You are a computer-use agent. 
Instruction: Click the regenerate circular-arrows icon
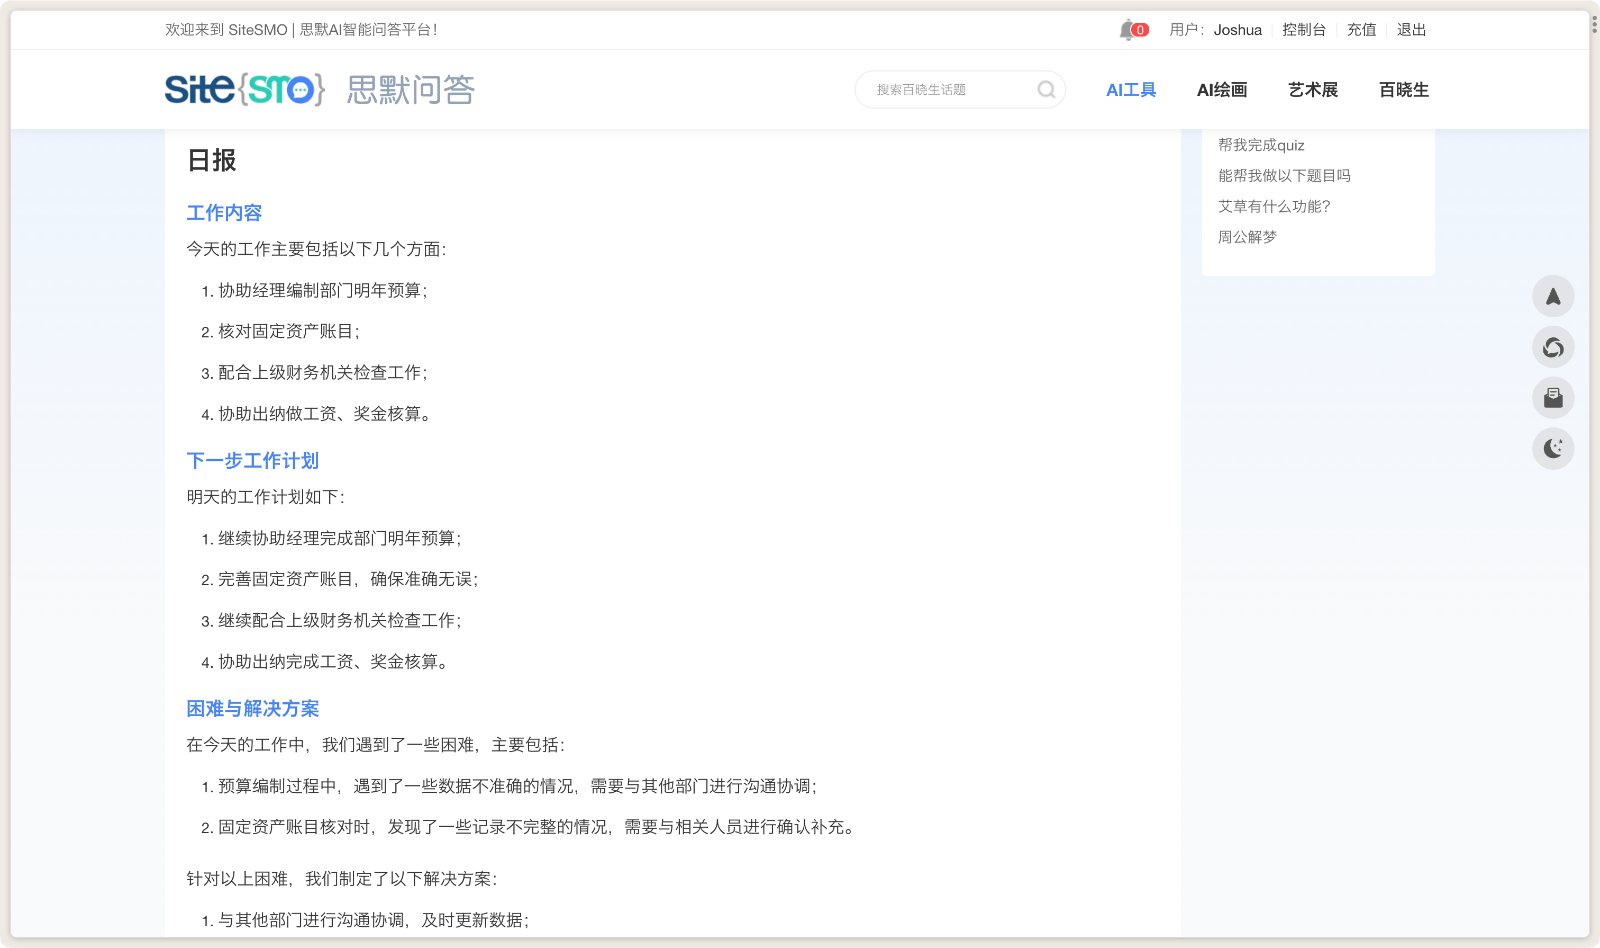click(1553, 348)
